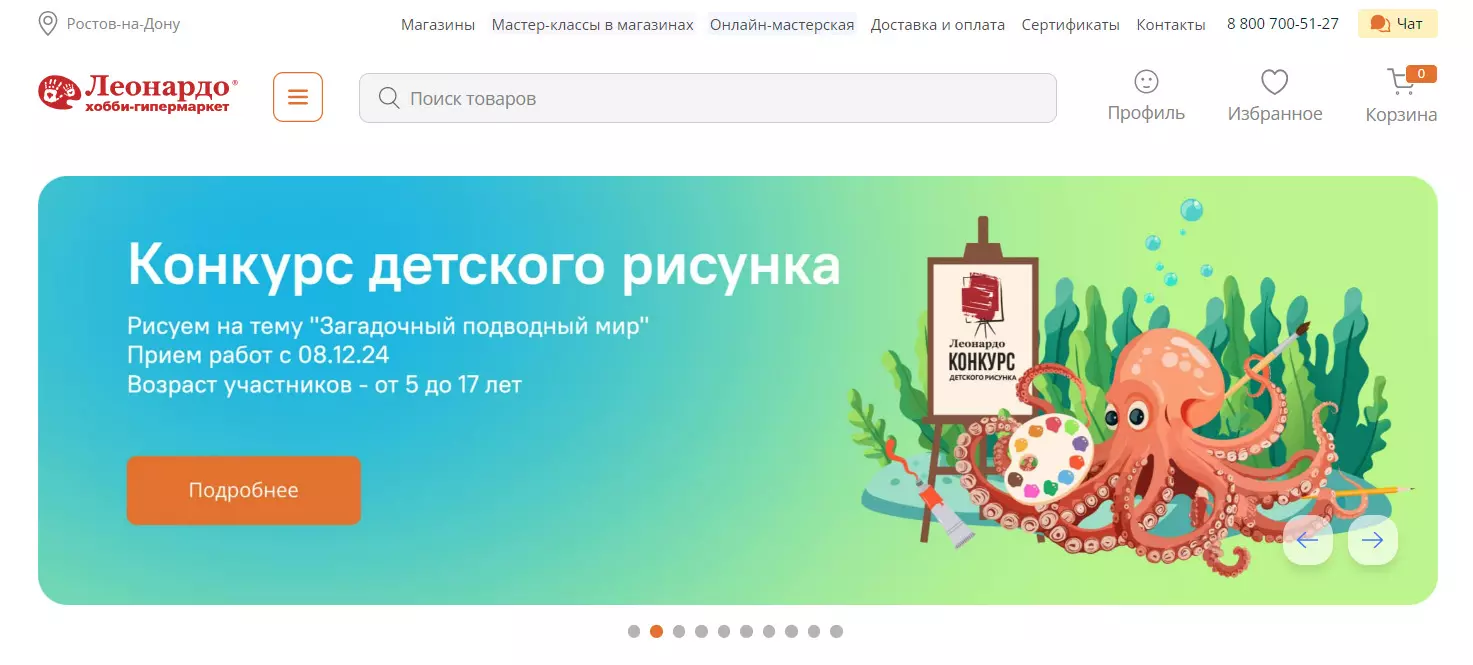Open the hamburger catalog menu button
The height and width of the screenshot is (665, 1473).
pyautogui.click(x=298, y=97)
